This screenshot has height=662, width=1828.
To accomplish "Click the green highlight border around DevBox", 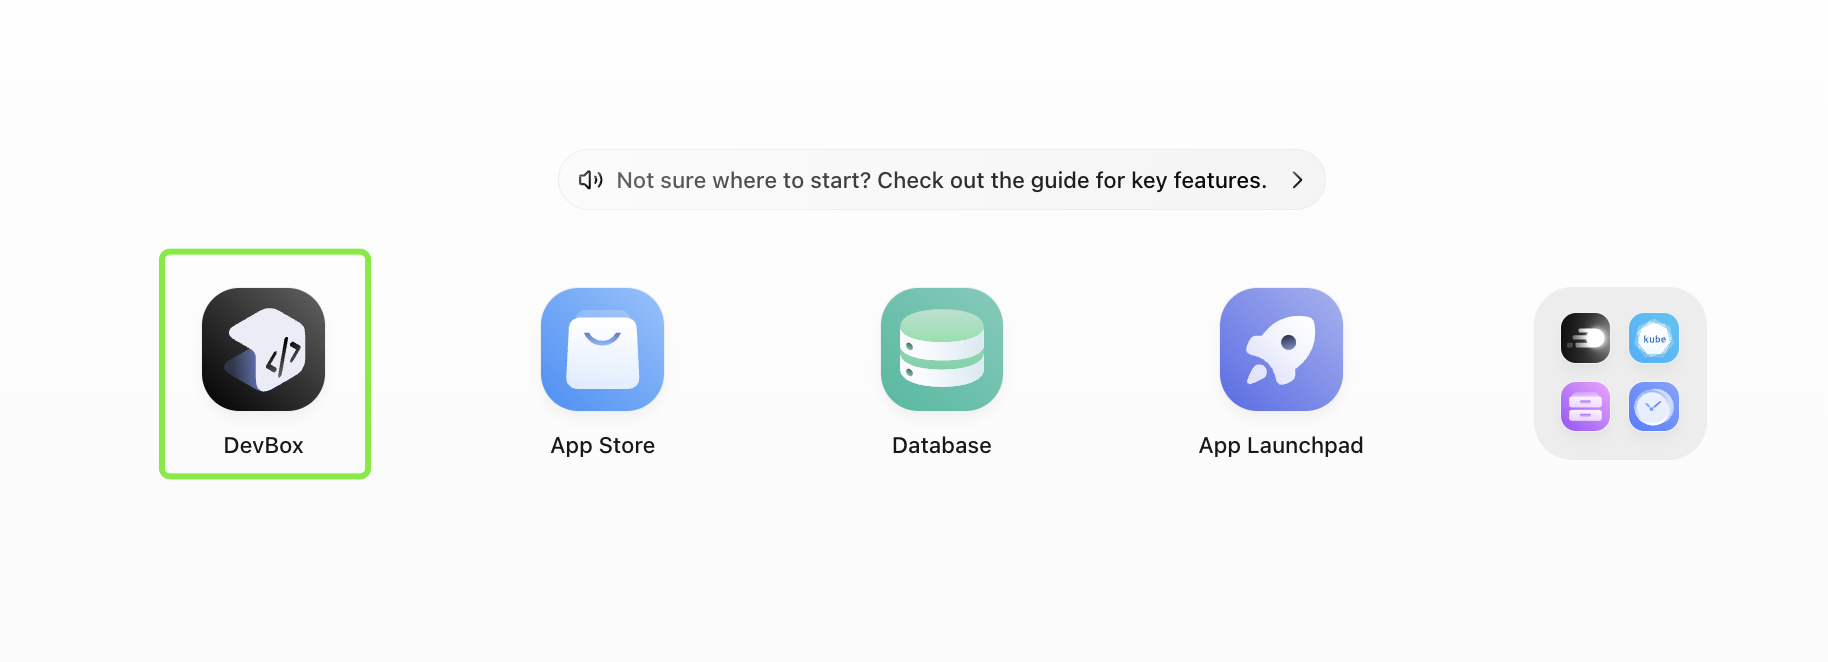I will [162, 364].
